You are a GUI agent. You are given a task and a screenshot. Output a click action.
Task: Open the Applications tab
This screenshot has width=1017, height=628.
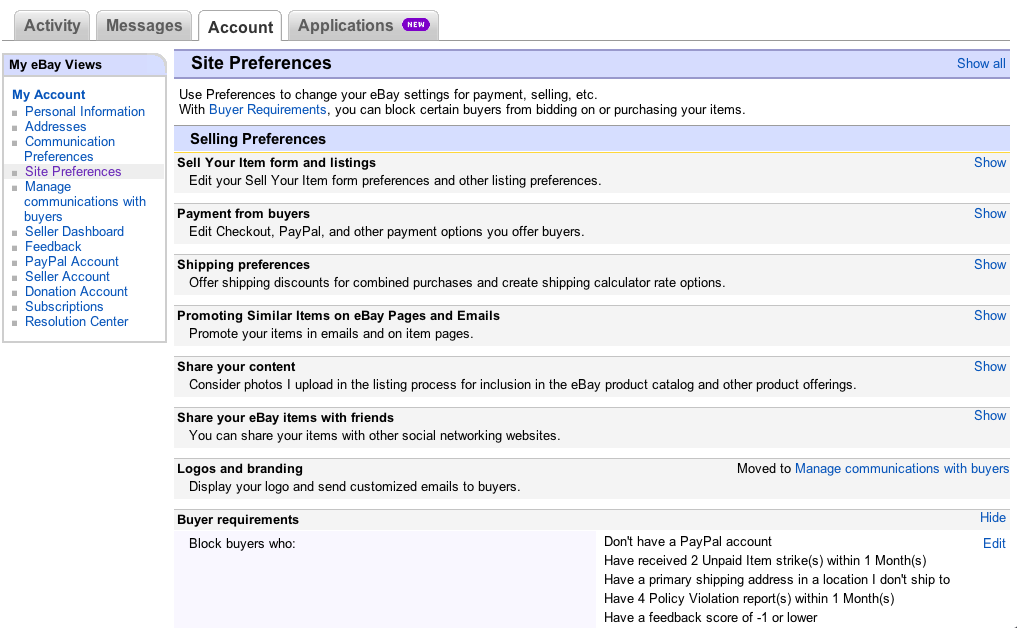pyautogui.click(x=346, y=26)
